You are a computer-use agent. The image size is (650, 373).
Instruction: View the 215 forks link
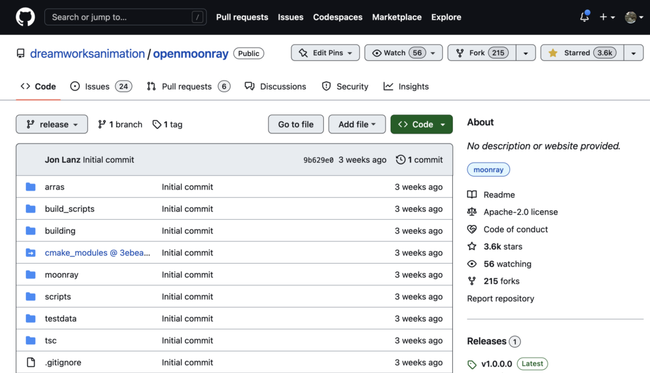click(x=494, y=281)
